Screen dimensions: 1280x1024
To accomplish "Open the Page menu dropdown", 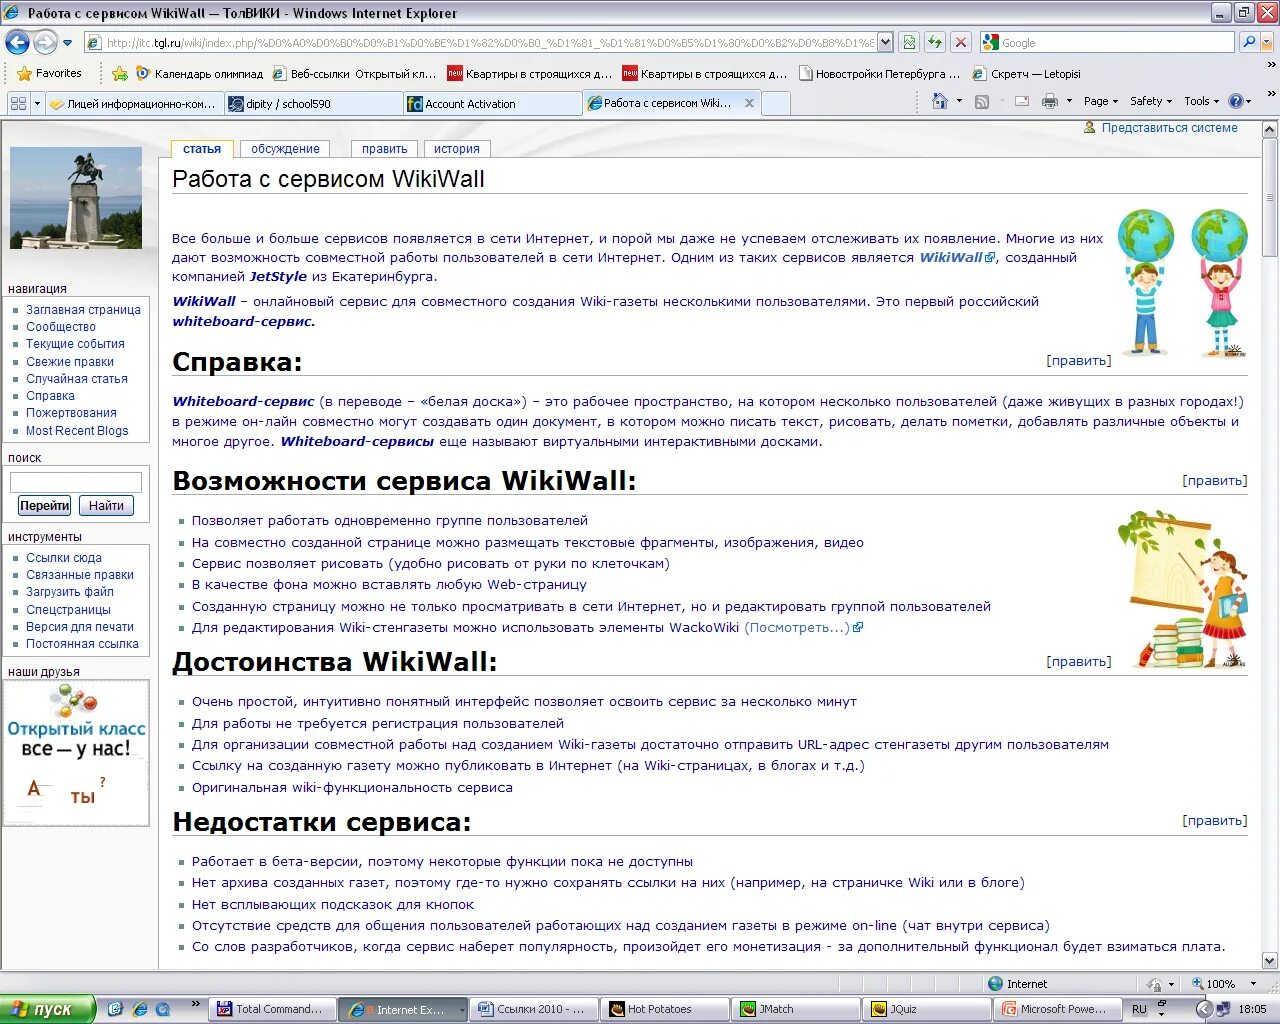I will [1100, 101].
